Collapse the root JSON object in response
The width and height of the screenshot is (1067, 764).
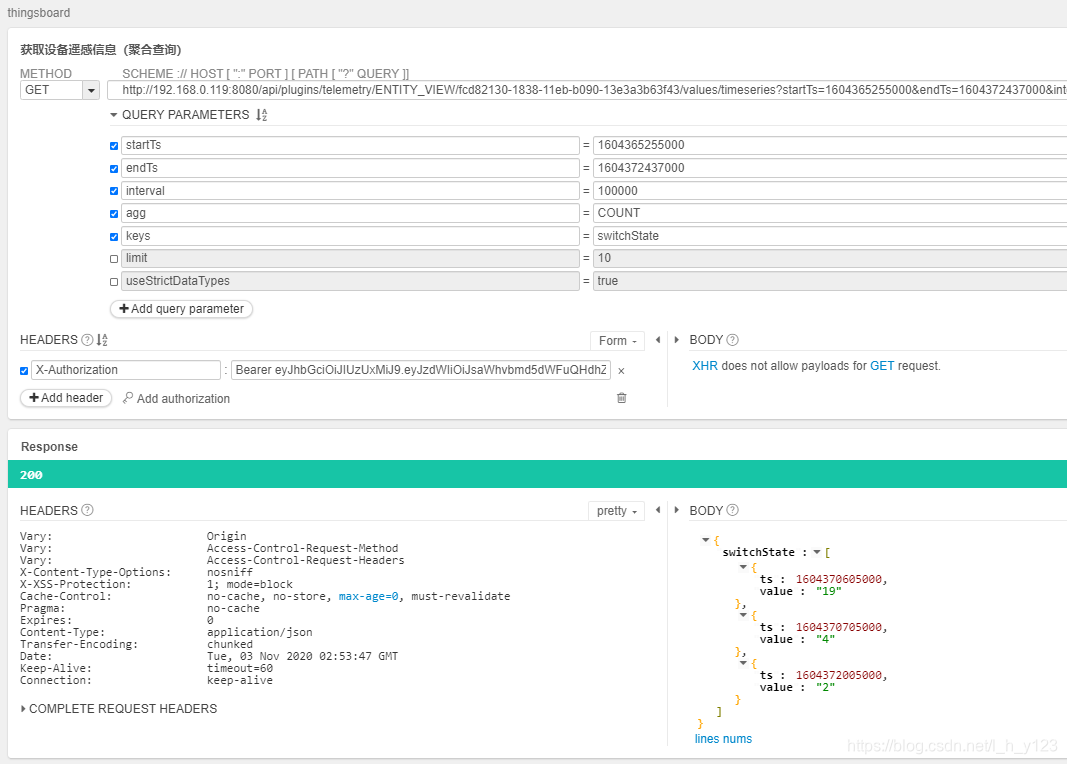(x=706, y=539)
